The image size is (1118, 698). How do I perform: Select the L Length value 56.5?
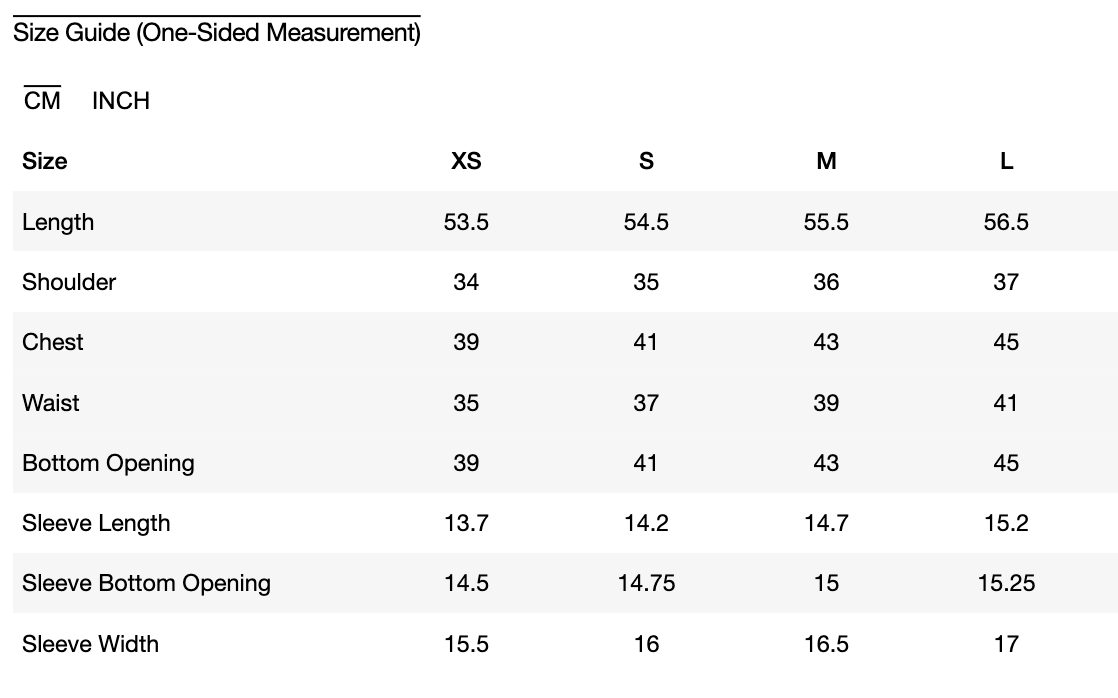click(x=1006, y=222)
